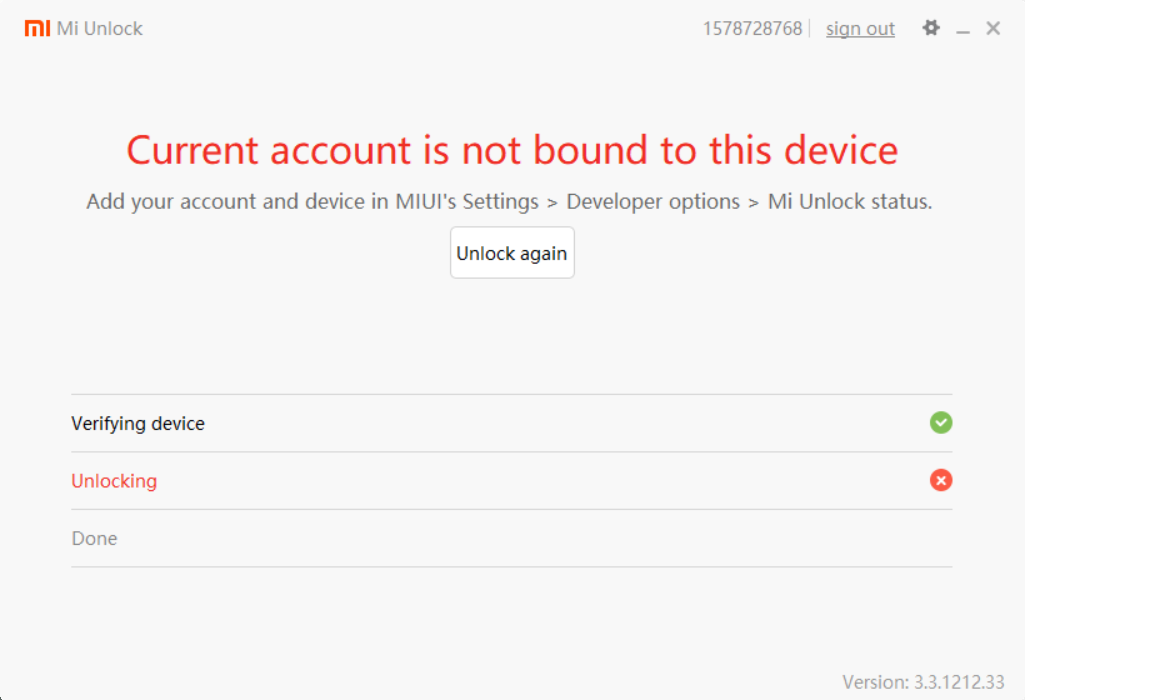Click 'MIUI's Settings' in the instruction text
1152x700 pixels.
click(467, 202)
